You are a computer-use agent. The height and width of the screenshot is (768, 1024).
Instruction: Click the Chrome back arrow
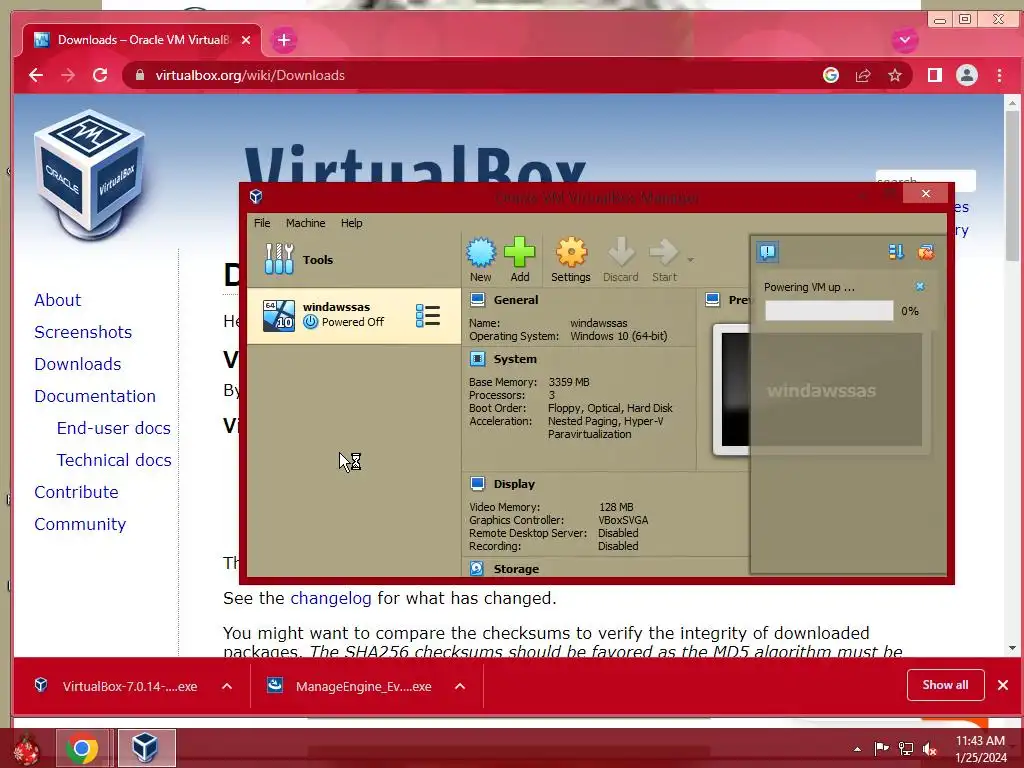pos(36,75)
